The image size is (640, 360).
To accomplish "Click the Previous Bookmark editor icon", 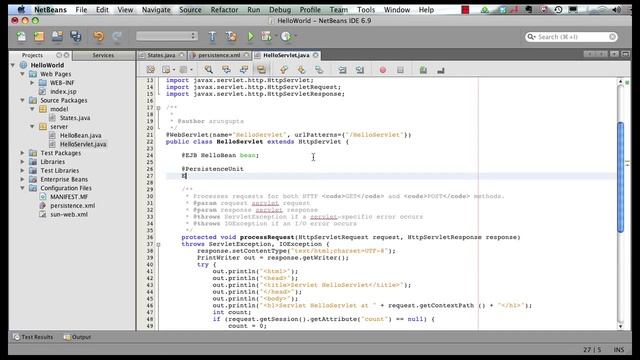I will (x=284, y=70).
